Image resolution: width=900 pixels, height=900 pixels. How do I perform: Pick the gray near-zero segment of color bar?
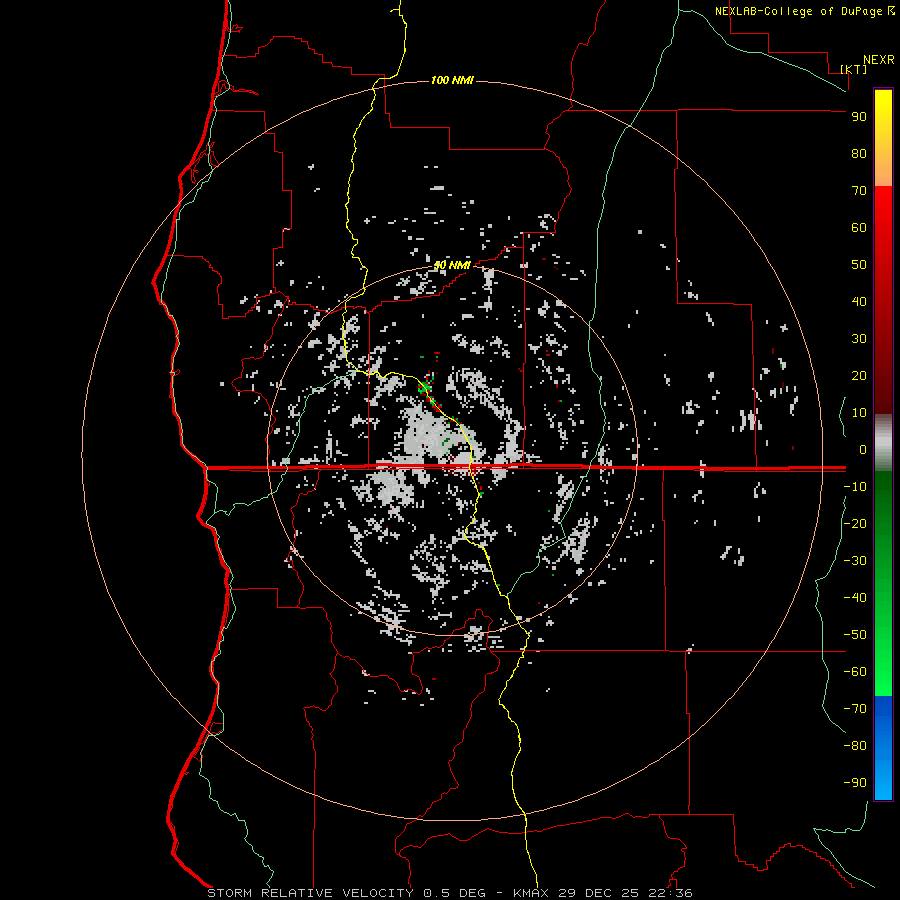[x=883, y=443]
